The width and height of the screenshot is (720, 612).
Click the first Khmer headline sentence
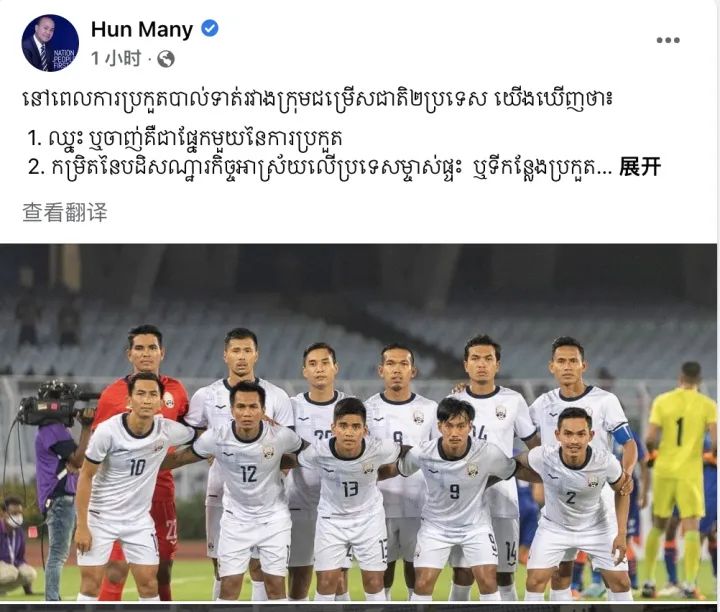pyautogui.click(x=317, y=99)
